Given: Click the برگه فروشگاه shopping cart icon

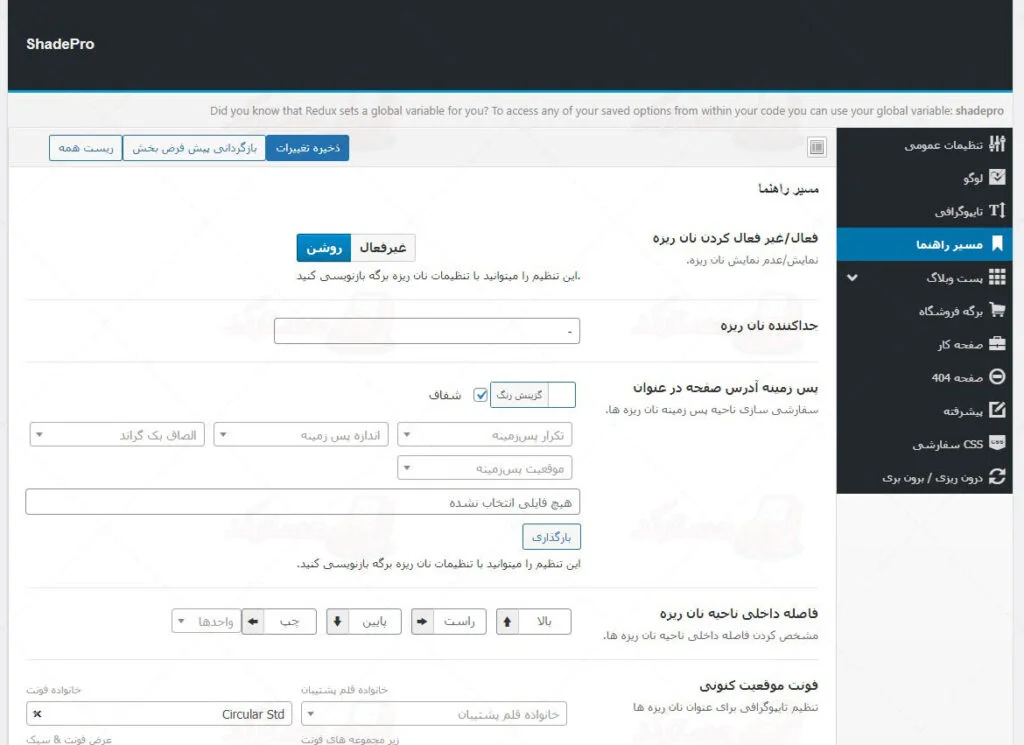Looking at the screenshot, I should [x=998, y=310].
